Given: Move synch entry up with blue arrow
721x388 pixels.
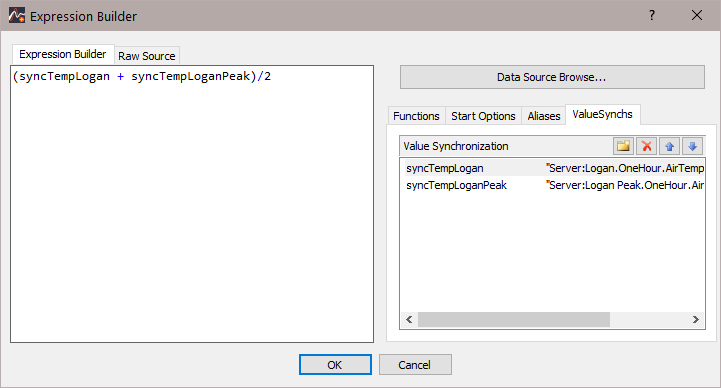Looking at the screenshot, I should [x=670, y=146].
